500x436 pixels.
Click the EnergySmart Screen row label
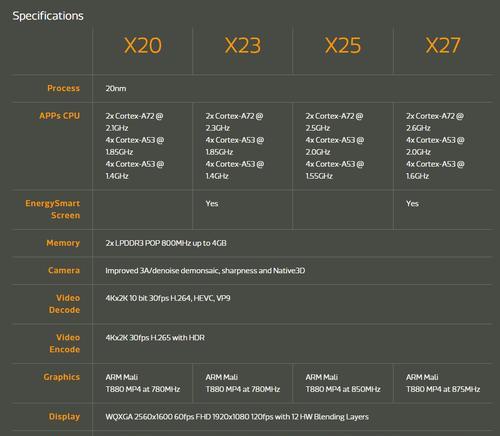[x=53, y=209]
